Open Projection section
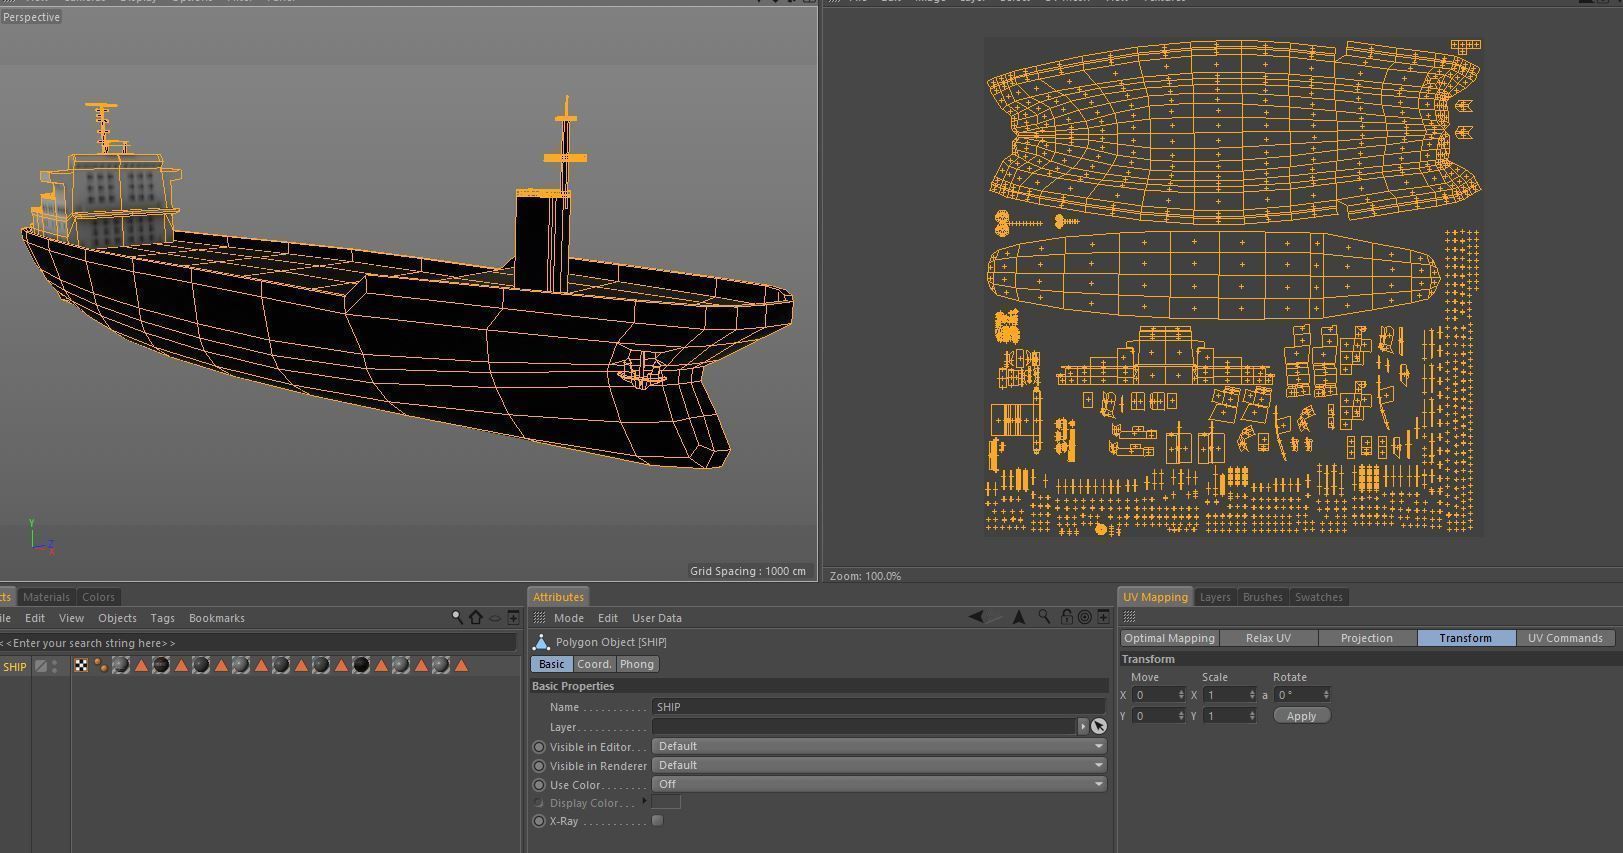Screen dimensions: 1623x853 point(1366,638)
